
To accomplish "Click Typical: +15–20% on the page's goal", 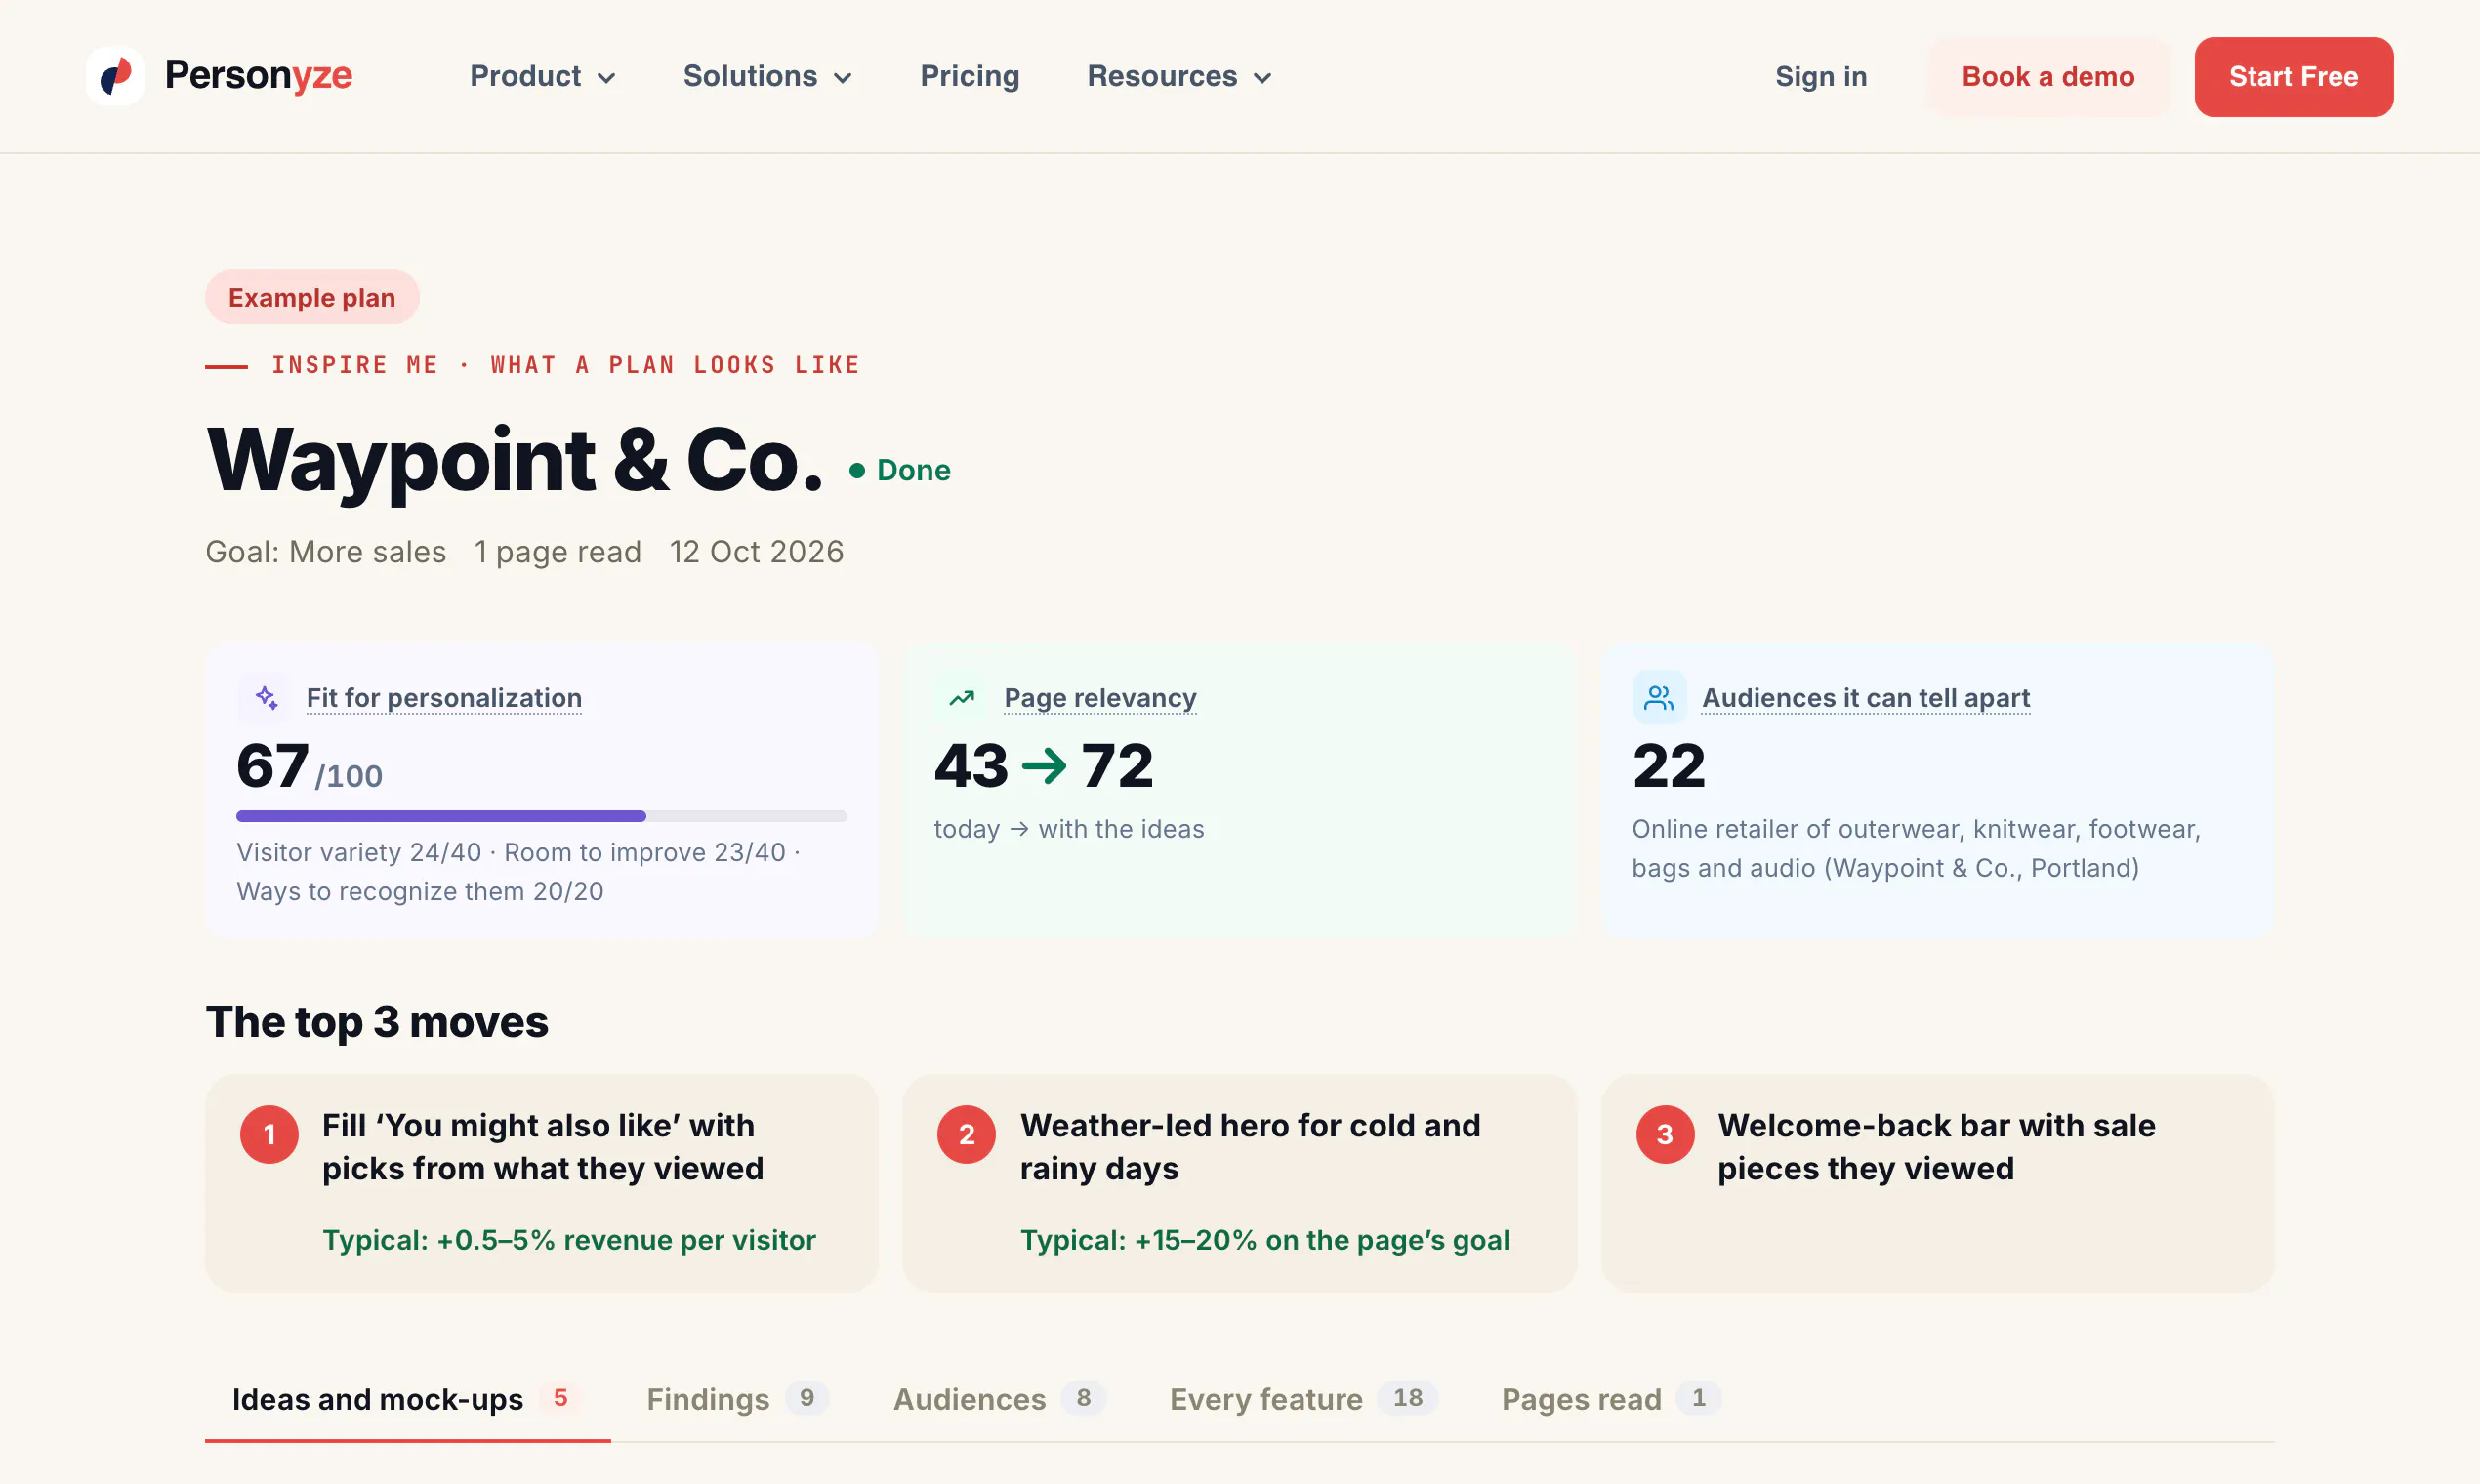I will click(x=1264, y=1240).
